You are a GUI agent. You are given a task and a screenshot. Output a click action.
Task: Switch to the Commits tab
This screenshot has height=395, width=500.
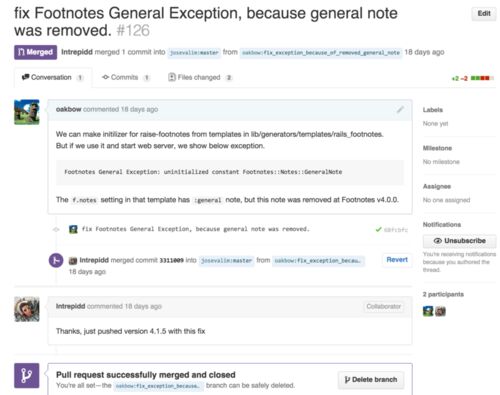(x=126, y=77)
